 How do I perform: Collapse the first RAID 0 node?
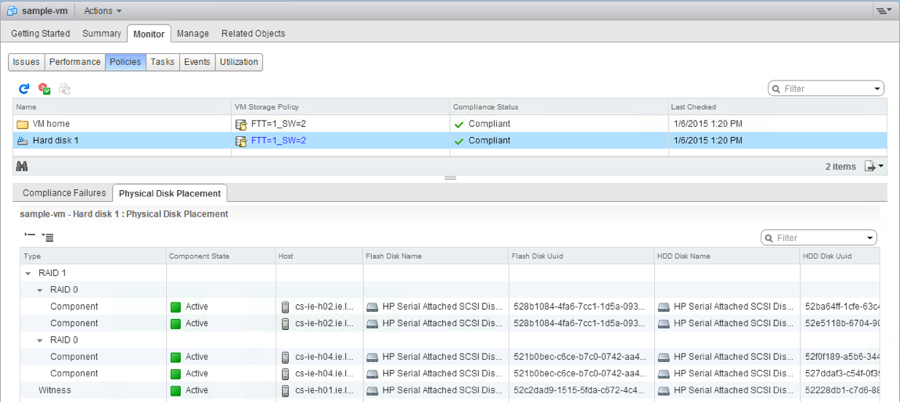tap(41, 290)
